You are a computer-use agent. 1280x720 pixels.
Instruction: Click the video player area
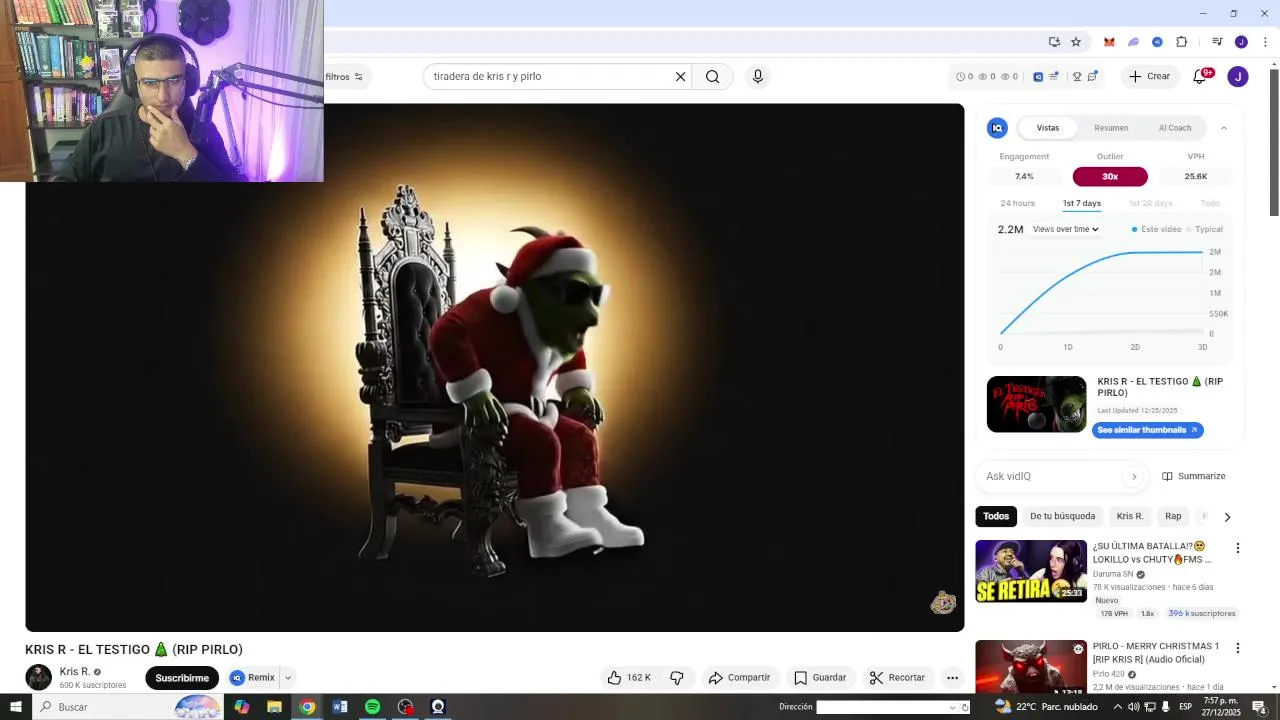pyautogui.click(x=495, y=367)
